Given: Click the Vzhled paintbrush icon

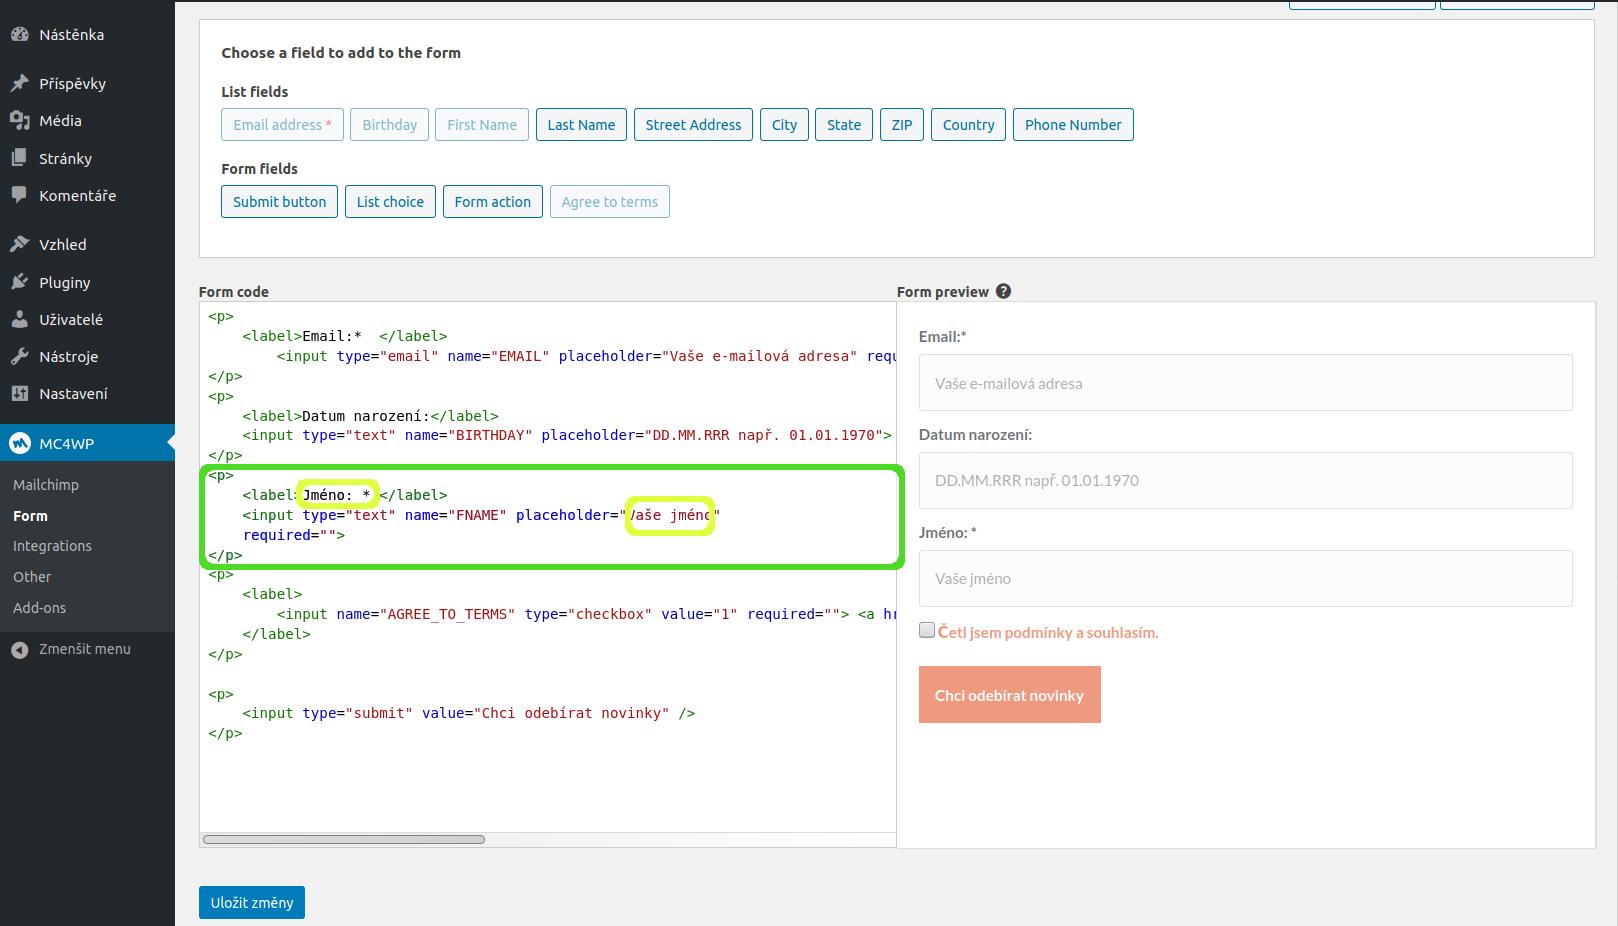Looking at the screenshot, I should coord(20,244).
